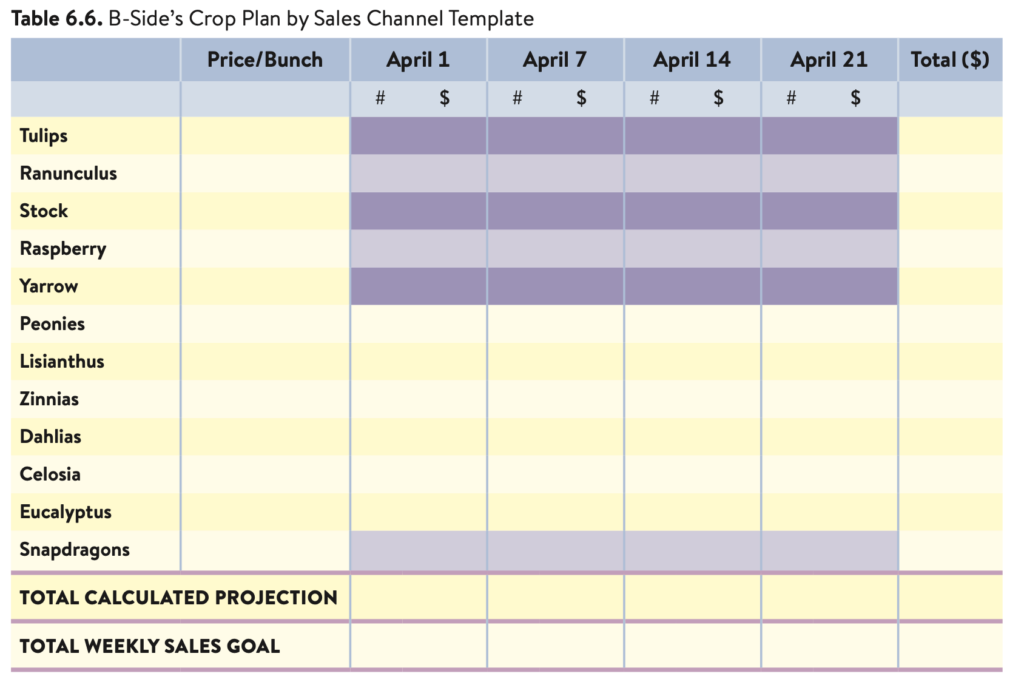Click the Total cell for calculated projection
Screen dimensions: 1024x682
pos(950,598)
